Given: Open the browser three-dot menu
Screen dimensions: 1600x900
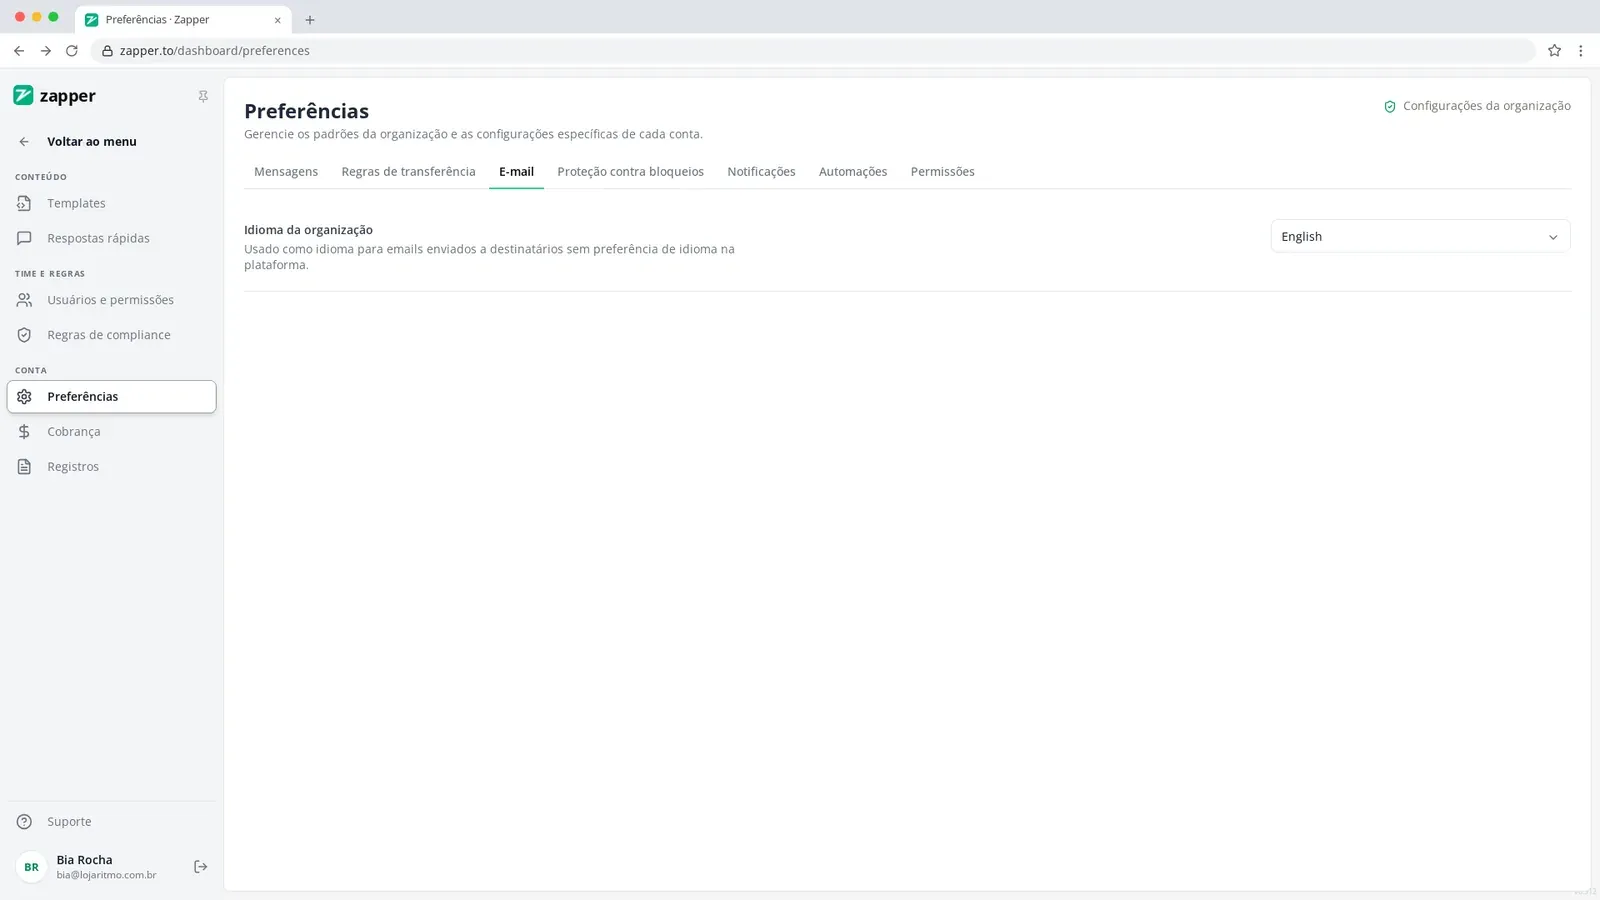Looking at the screenshot, I should (x=1580, y=51).
